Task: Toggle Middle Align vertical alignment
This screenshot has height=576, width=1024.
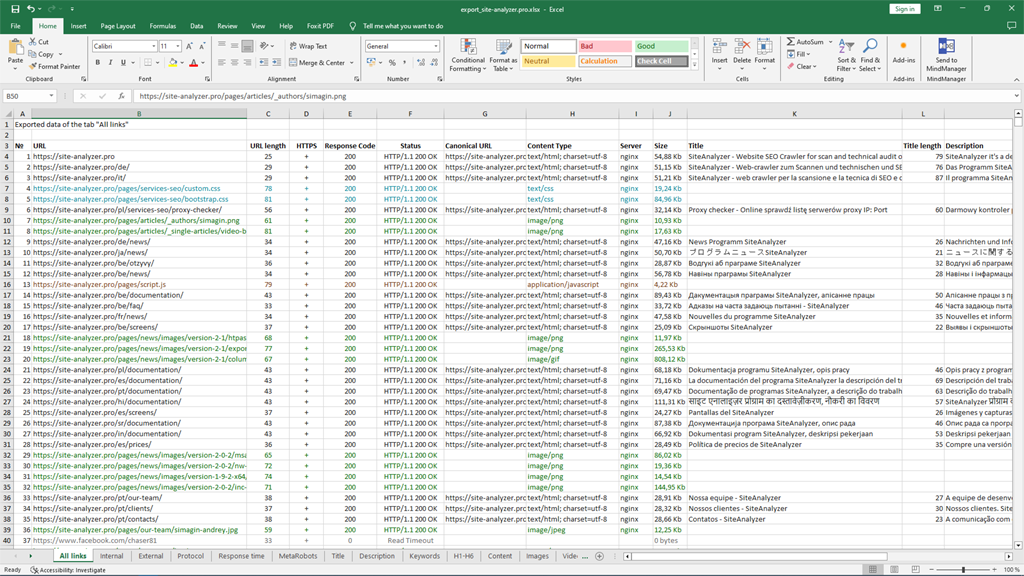Action: click(x=234, y=46)
